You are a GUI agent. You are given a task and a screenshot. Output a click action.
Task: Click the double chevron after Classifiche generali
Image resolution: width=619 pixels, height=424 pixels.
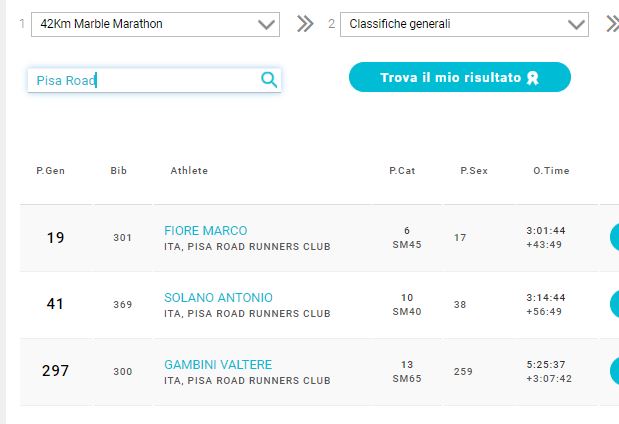613,24
